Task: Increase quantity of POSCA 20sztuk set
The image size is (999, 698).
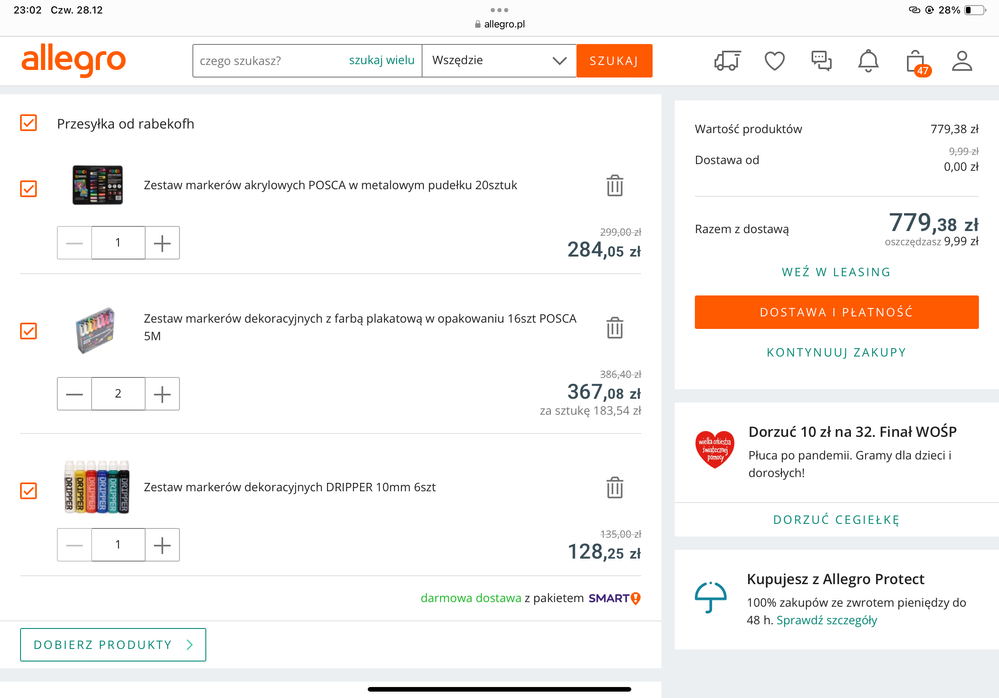Action: point(162,243)
